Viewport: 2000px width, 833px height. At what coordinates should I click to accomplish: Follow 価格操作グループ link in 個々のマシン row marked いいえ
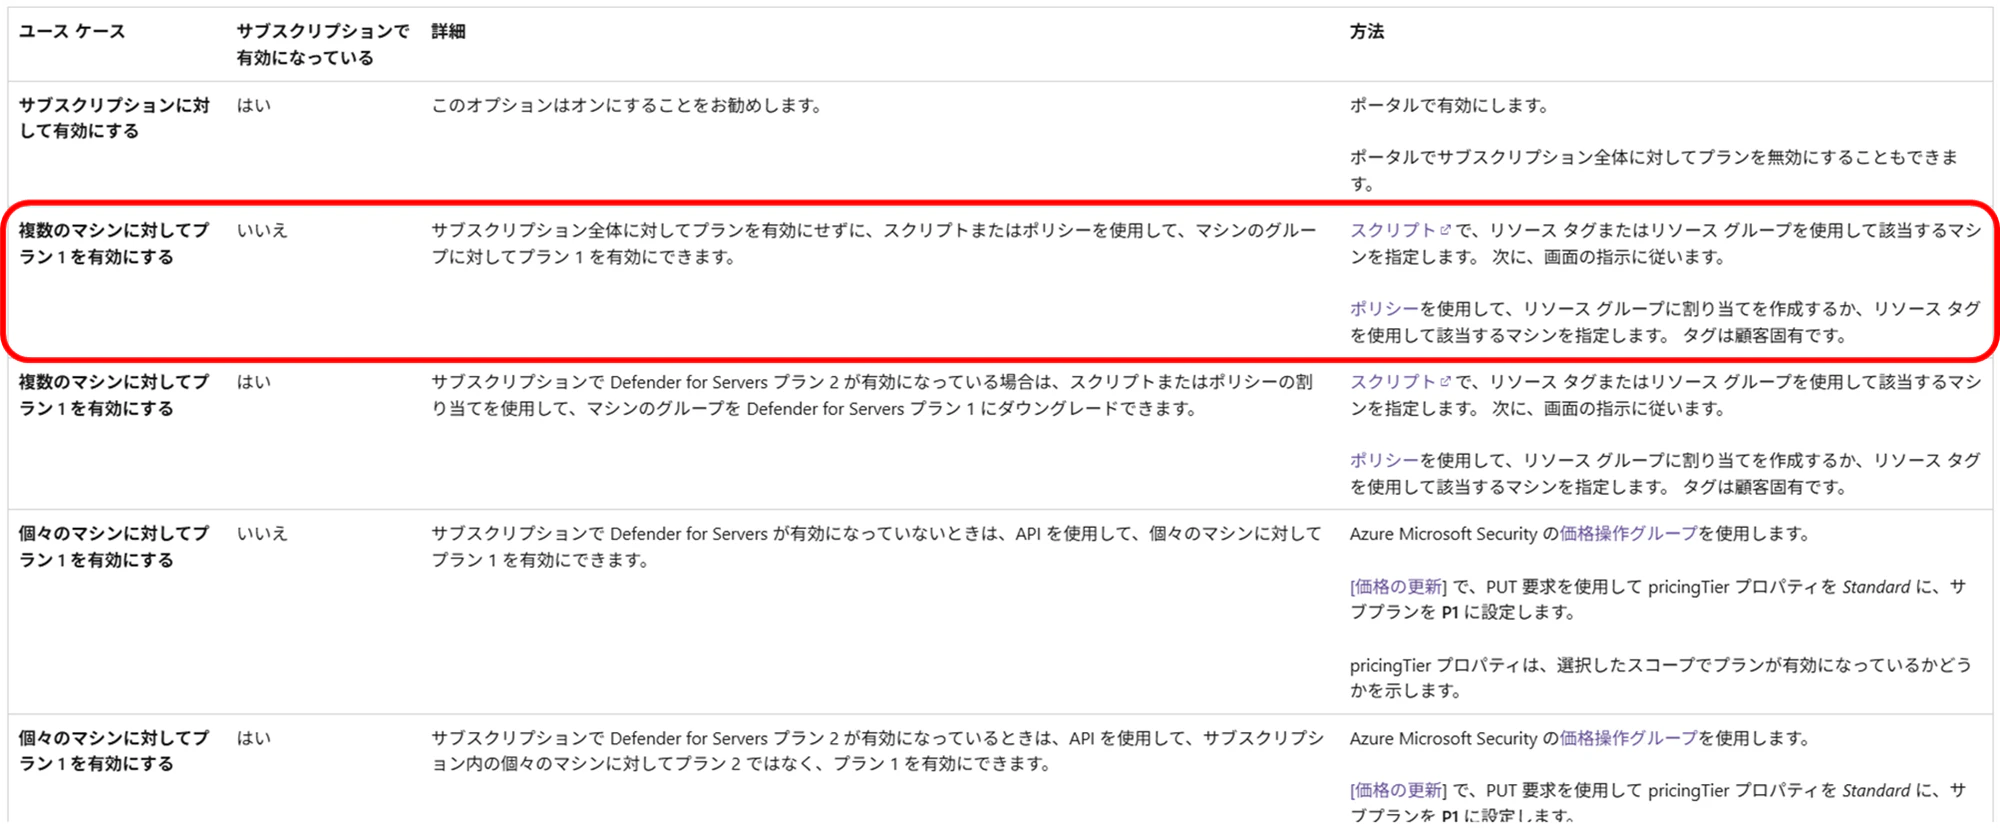pyautogui.click(x=1628, y=534)
